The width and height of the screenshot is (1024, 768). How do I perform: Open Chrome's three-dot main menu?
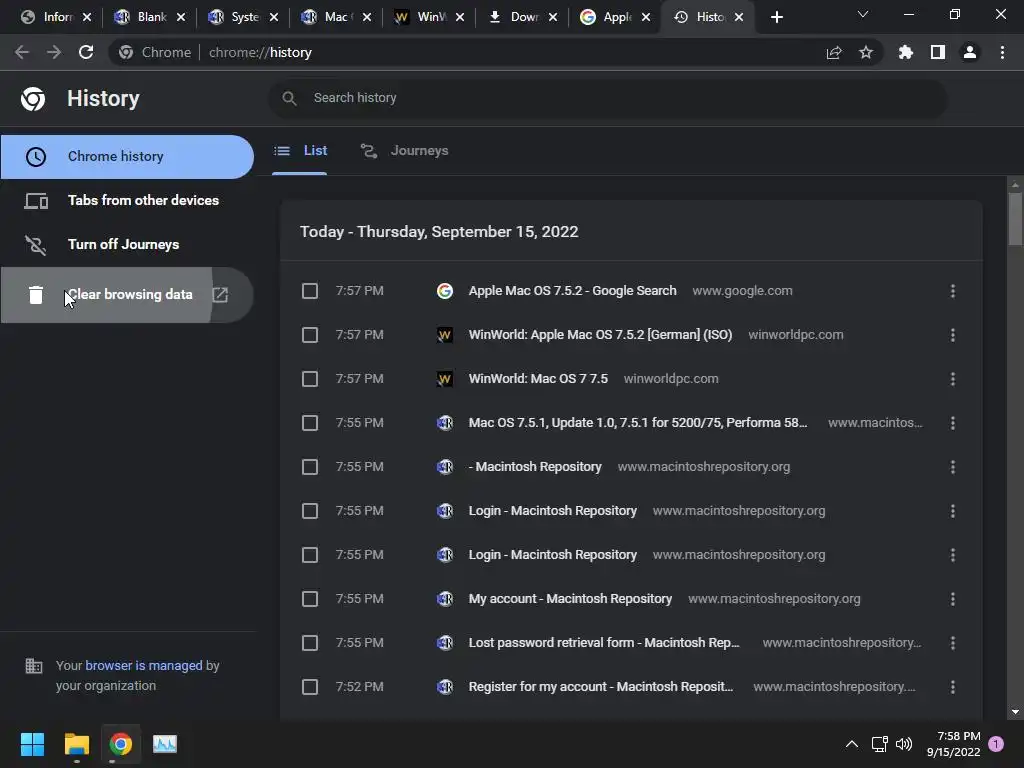click(1002, 52)
